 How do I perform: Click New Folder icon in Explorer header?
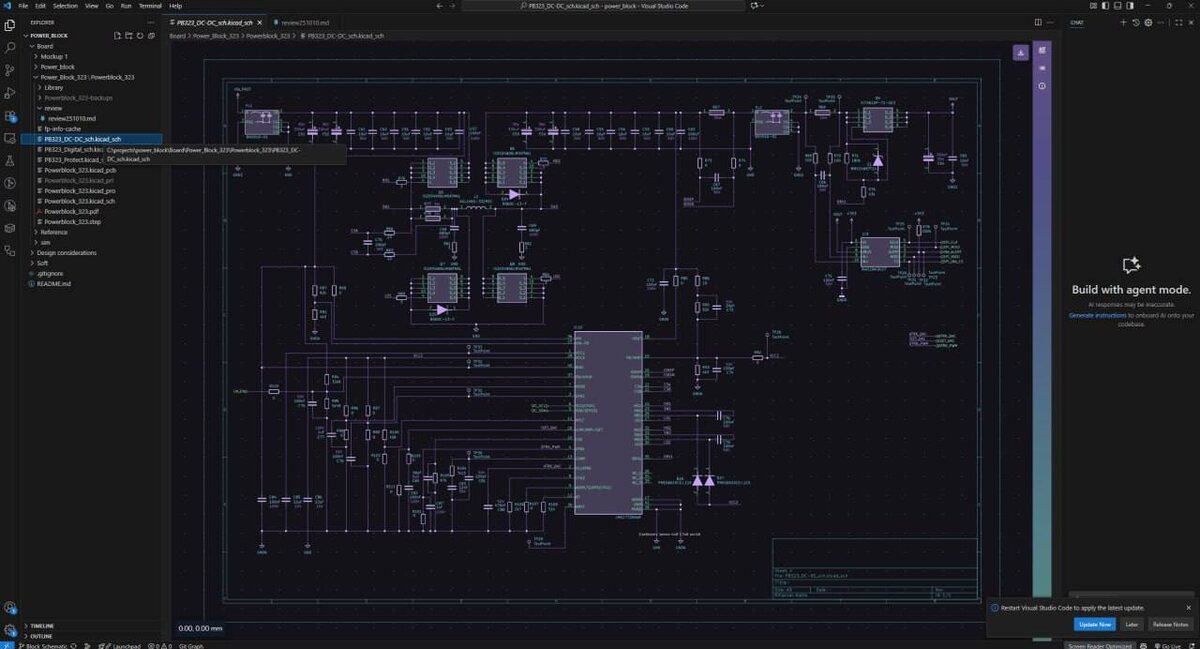pos(128,35)
